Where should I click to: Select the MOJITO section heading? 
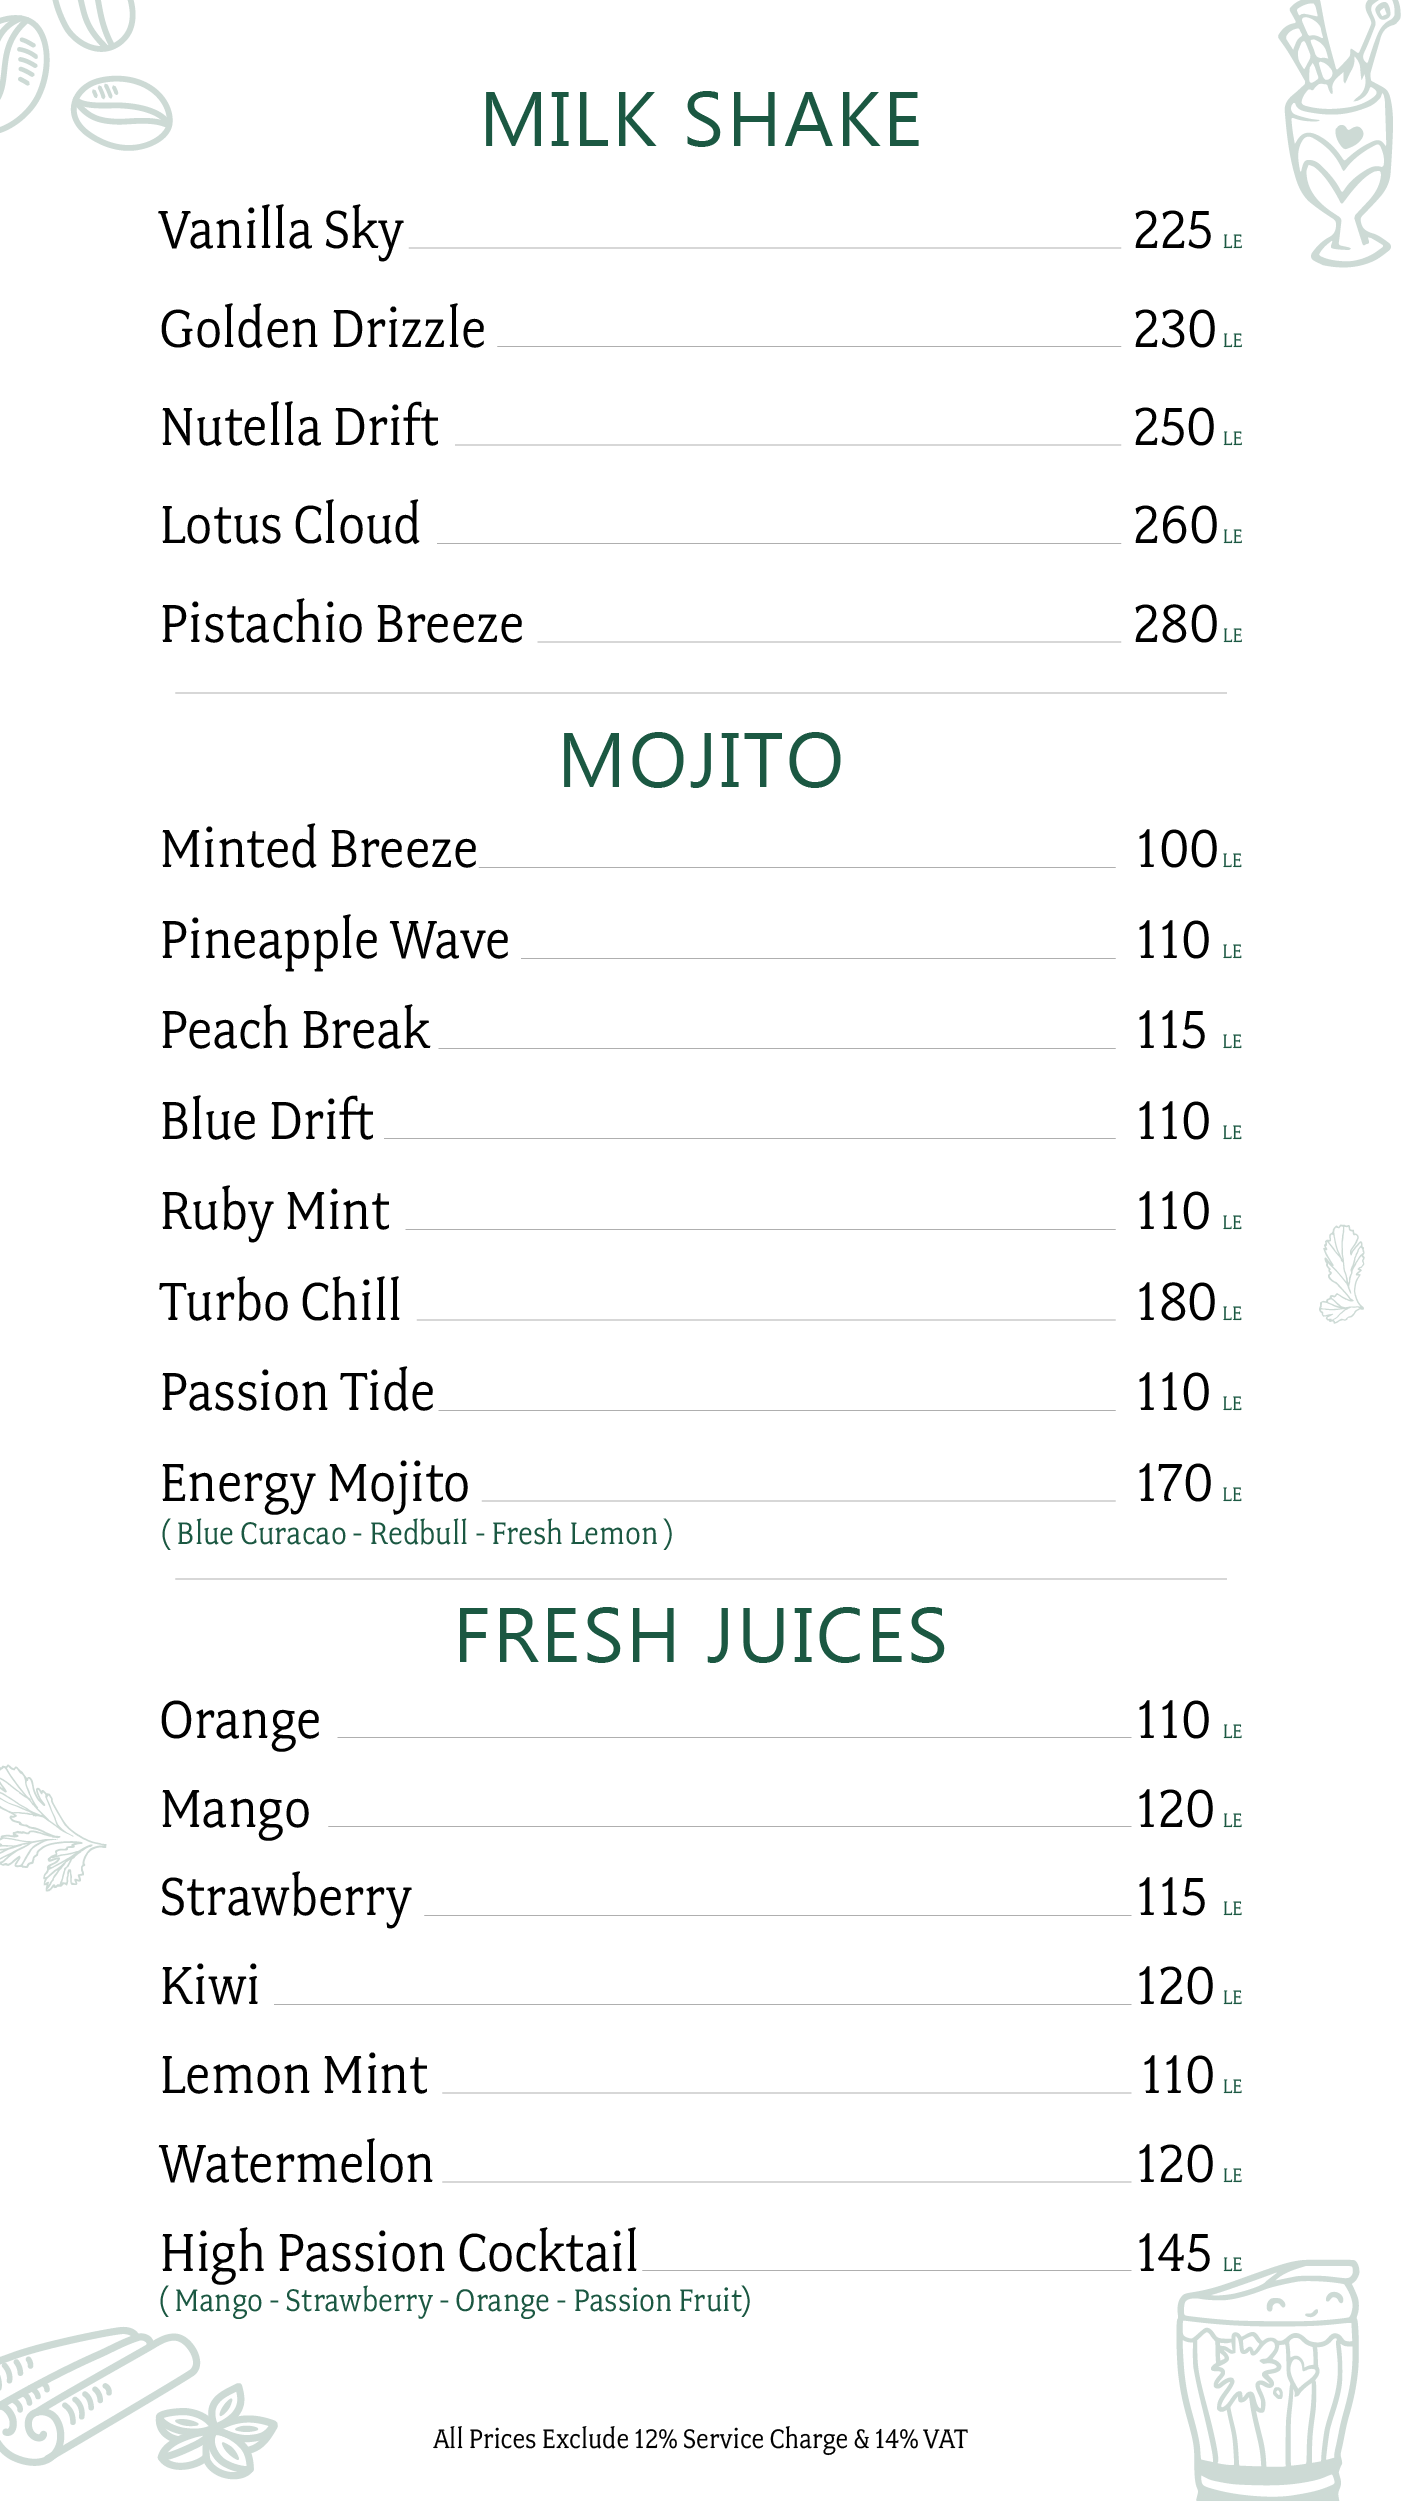(700, 760)
